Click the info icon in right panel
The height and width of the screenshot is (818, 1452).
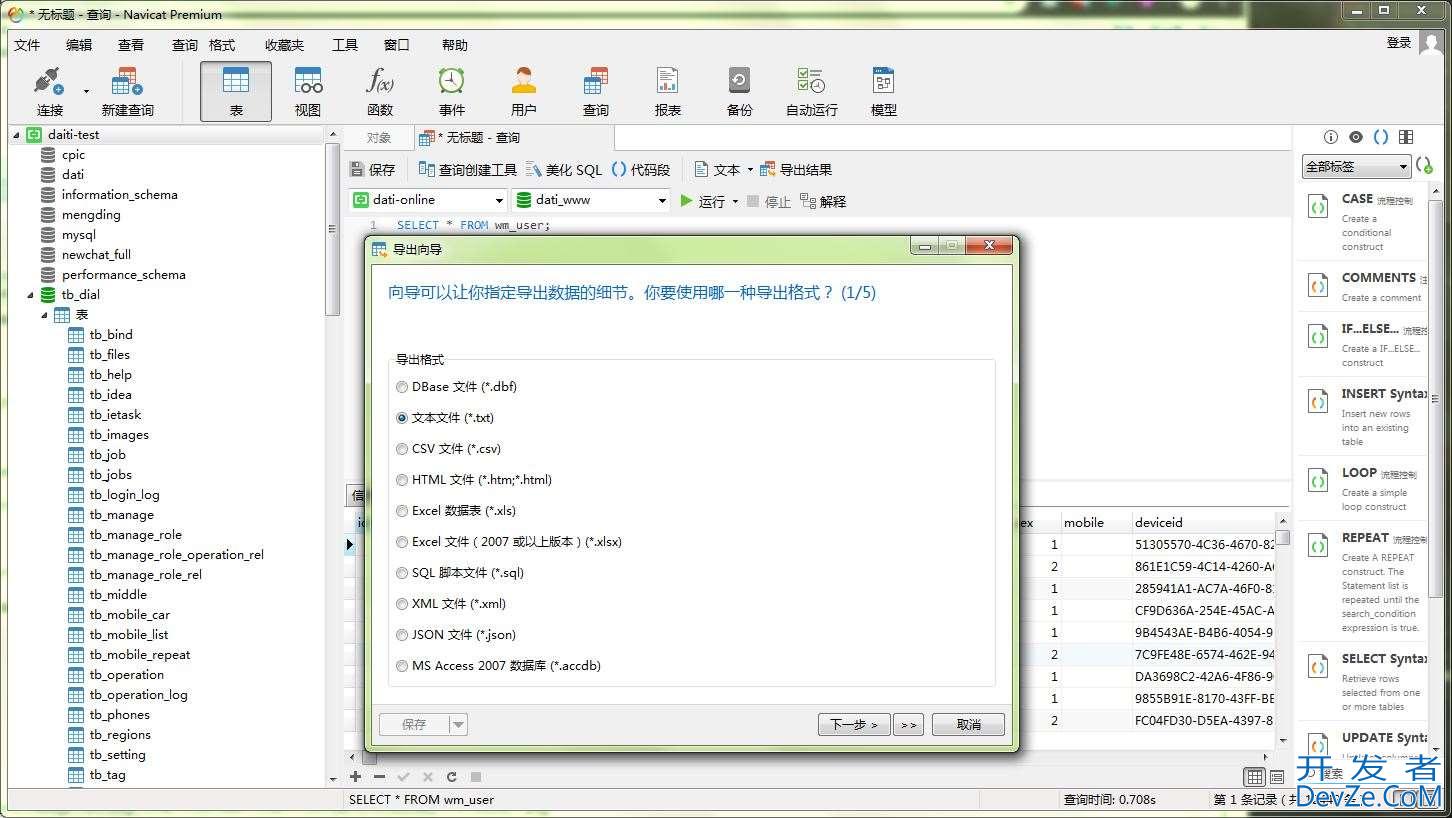click(1331, 137)
